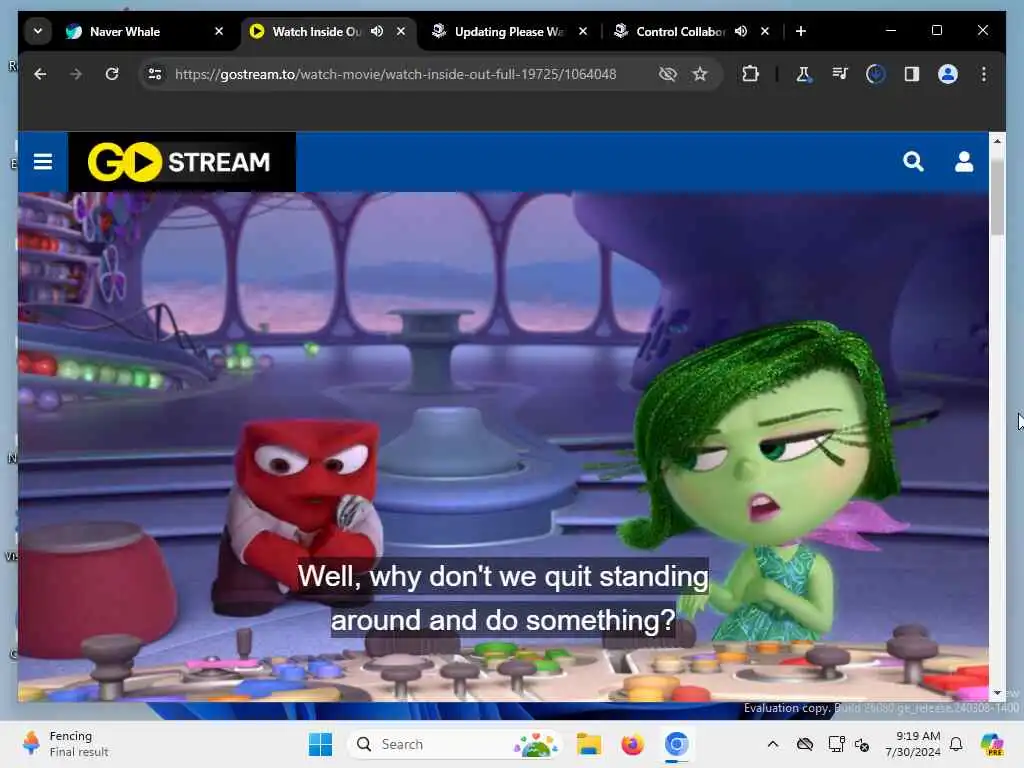The image size is (1024, 768).
Task: Close the Control Collabor tab
Action: point(765,31)
